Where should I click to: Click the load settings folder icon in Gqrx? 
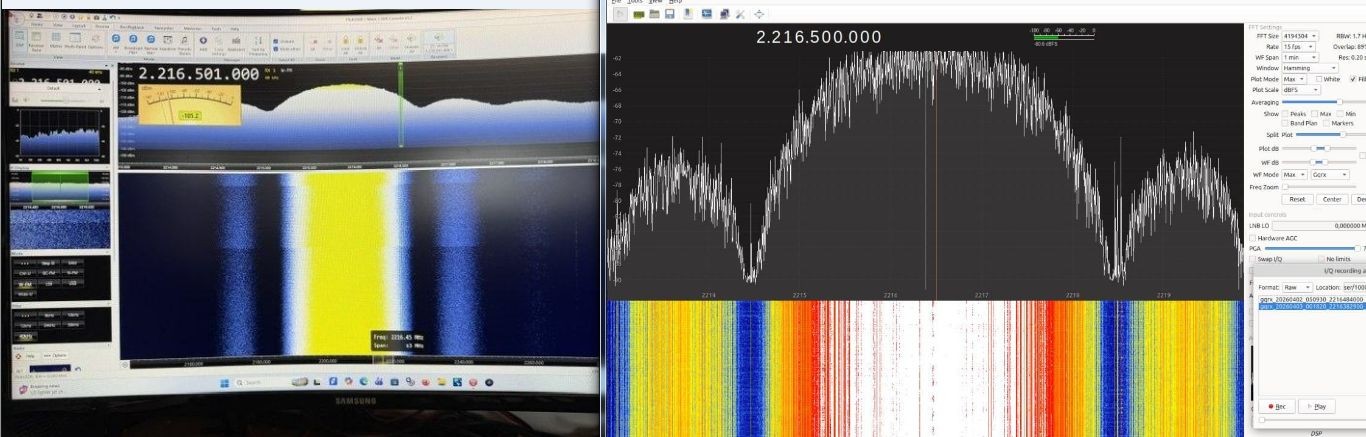point(654,14)
